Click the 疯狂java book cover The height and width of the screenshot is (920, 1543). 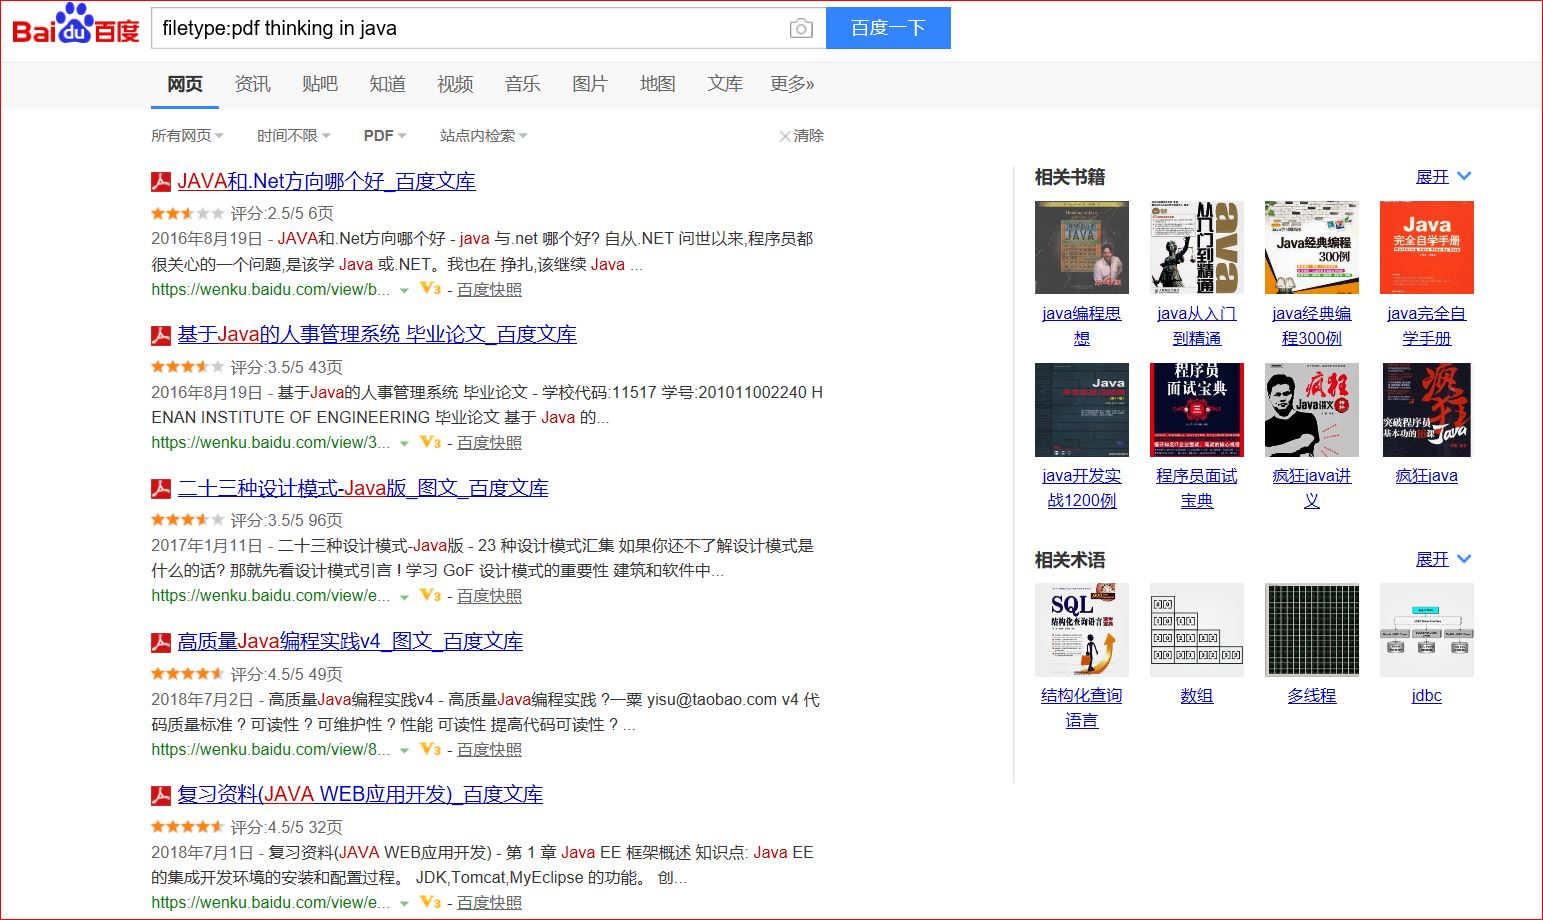pyautogui.click(x=1427, y=410)
